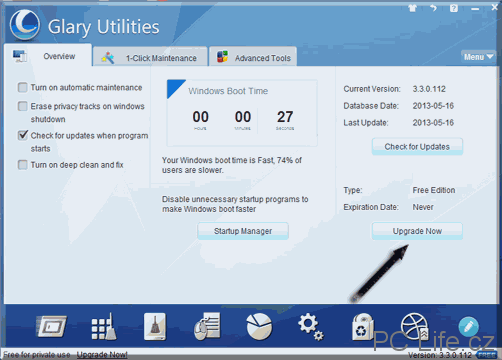Minimize the Glary Utilities window
Viewport: 502px width, 360px height.
(x=475, y=9)
